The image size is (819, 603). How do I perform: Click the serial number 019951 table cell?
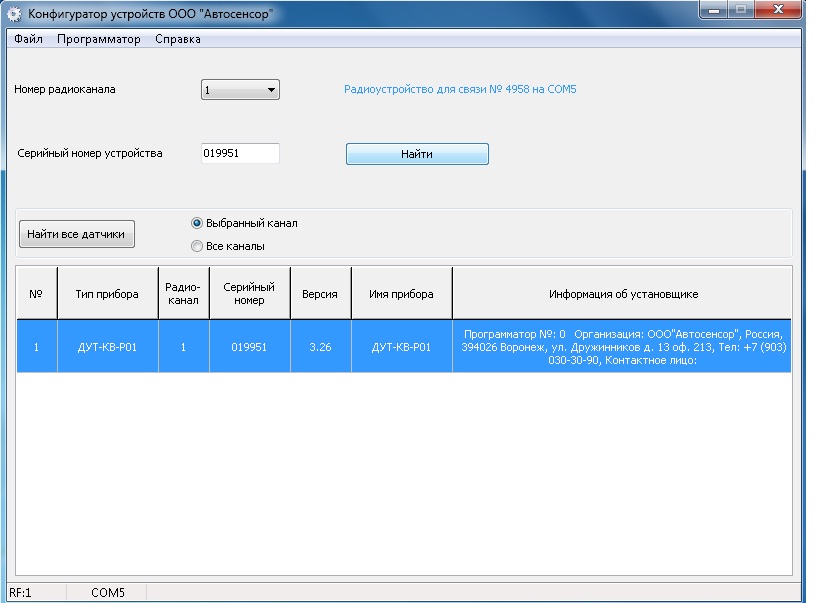click(249, 347)
